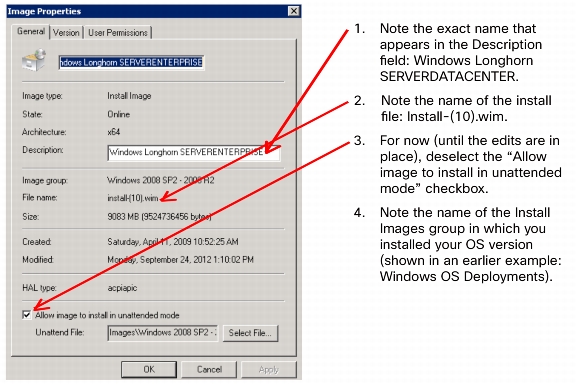Click the 'install-(10).wim' file name
The height and width of the screenshot is (386, 578).
(x=133, y=198)
